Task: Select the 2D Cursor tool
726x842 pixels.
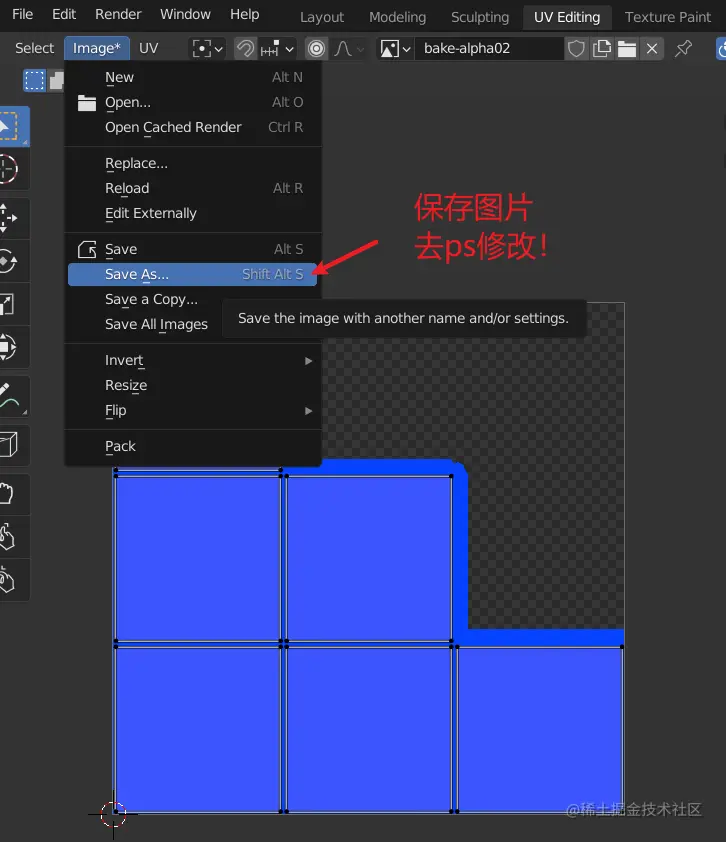Action: coord(12,169)
